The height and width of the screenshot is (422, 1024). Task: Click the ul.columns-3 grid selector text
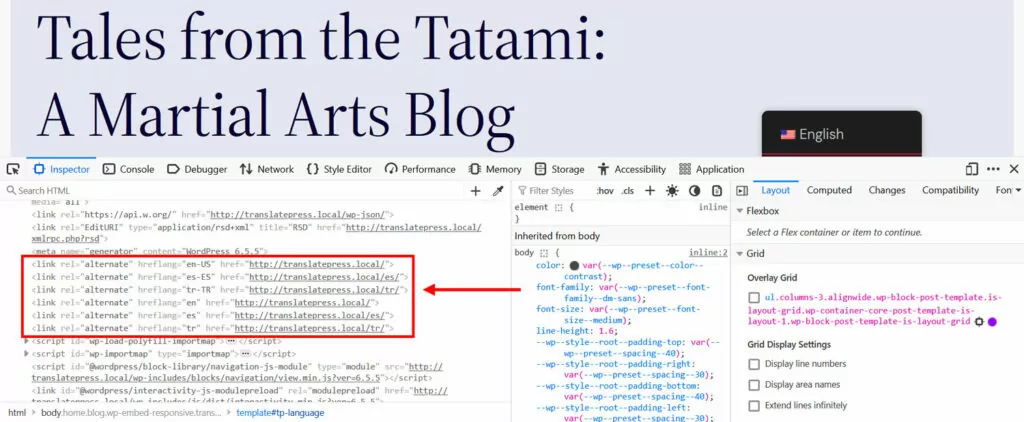874,310
